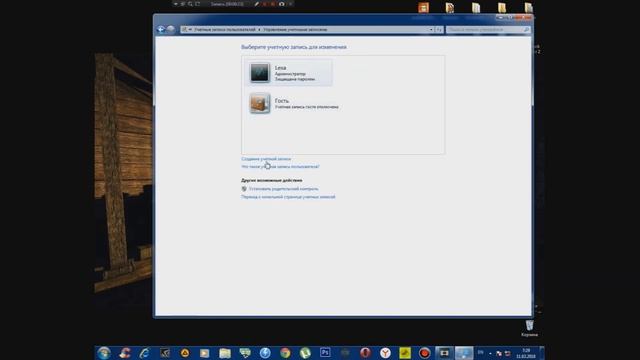Image resolution: width=640 pixels, height=360 pixels.
Task: Focus the Control Panel search field
Action: 488,29
